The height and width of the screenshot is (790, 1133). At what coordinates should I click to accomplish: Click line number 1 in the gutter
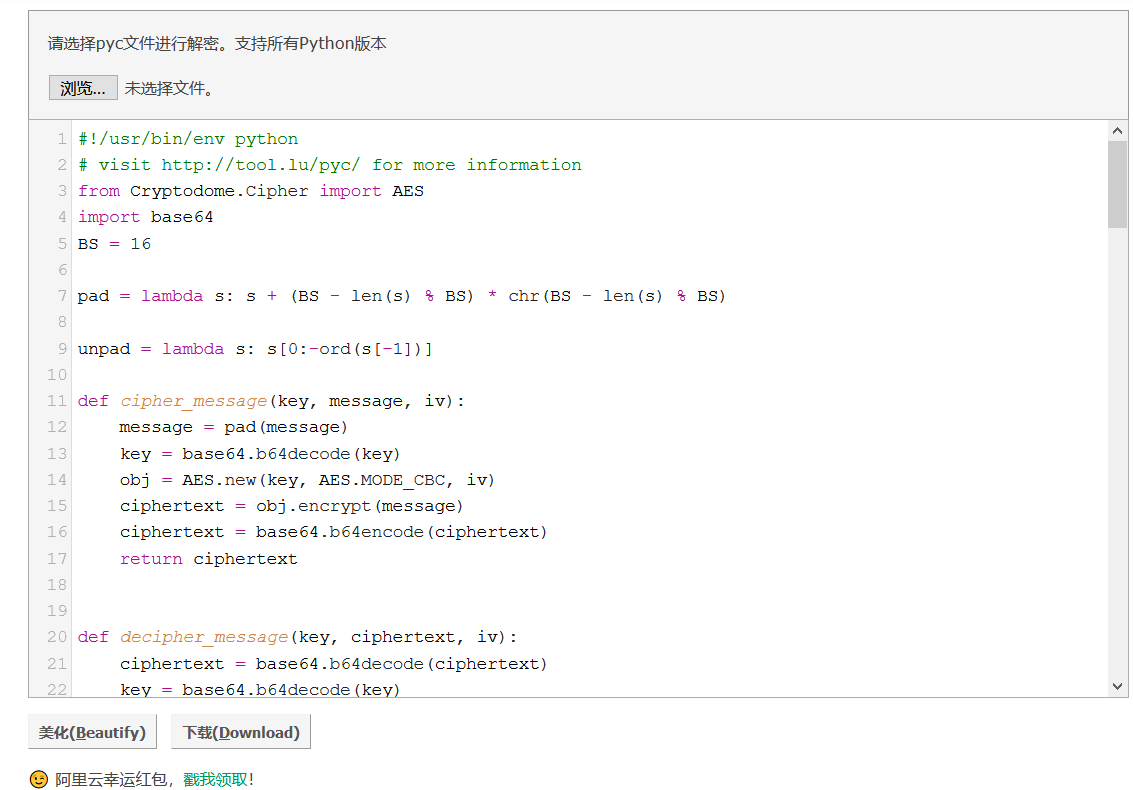(62, 139)
